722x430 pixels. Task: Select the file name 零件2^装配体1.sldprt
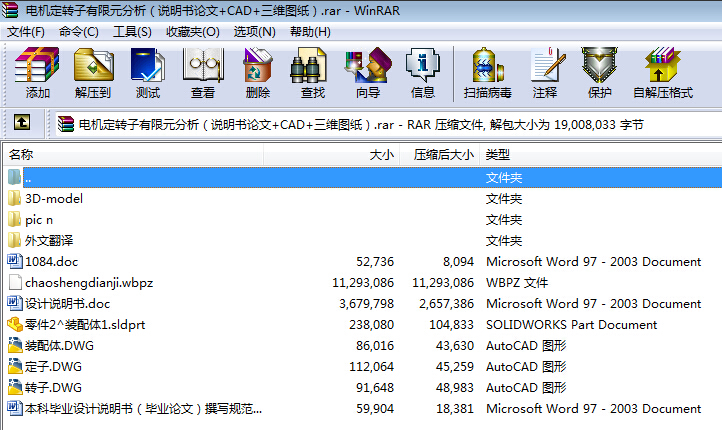pyautogui.click(x=85, y=325)
